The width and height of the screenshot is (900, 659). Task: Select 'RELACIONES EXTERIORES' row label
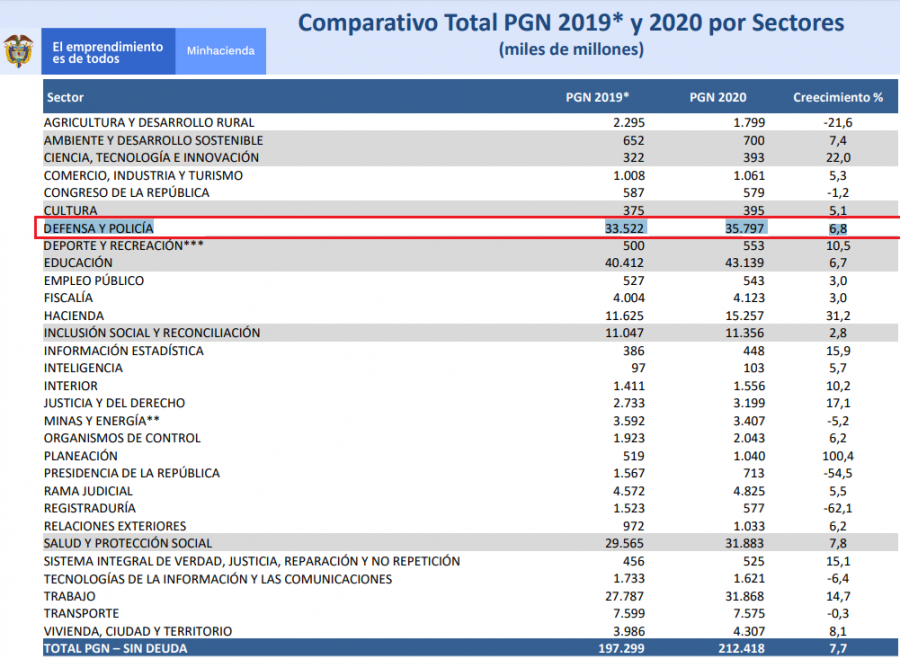tap(115, 526)
